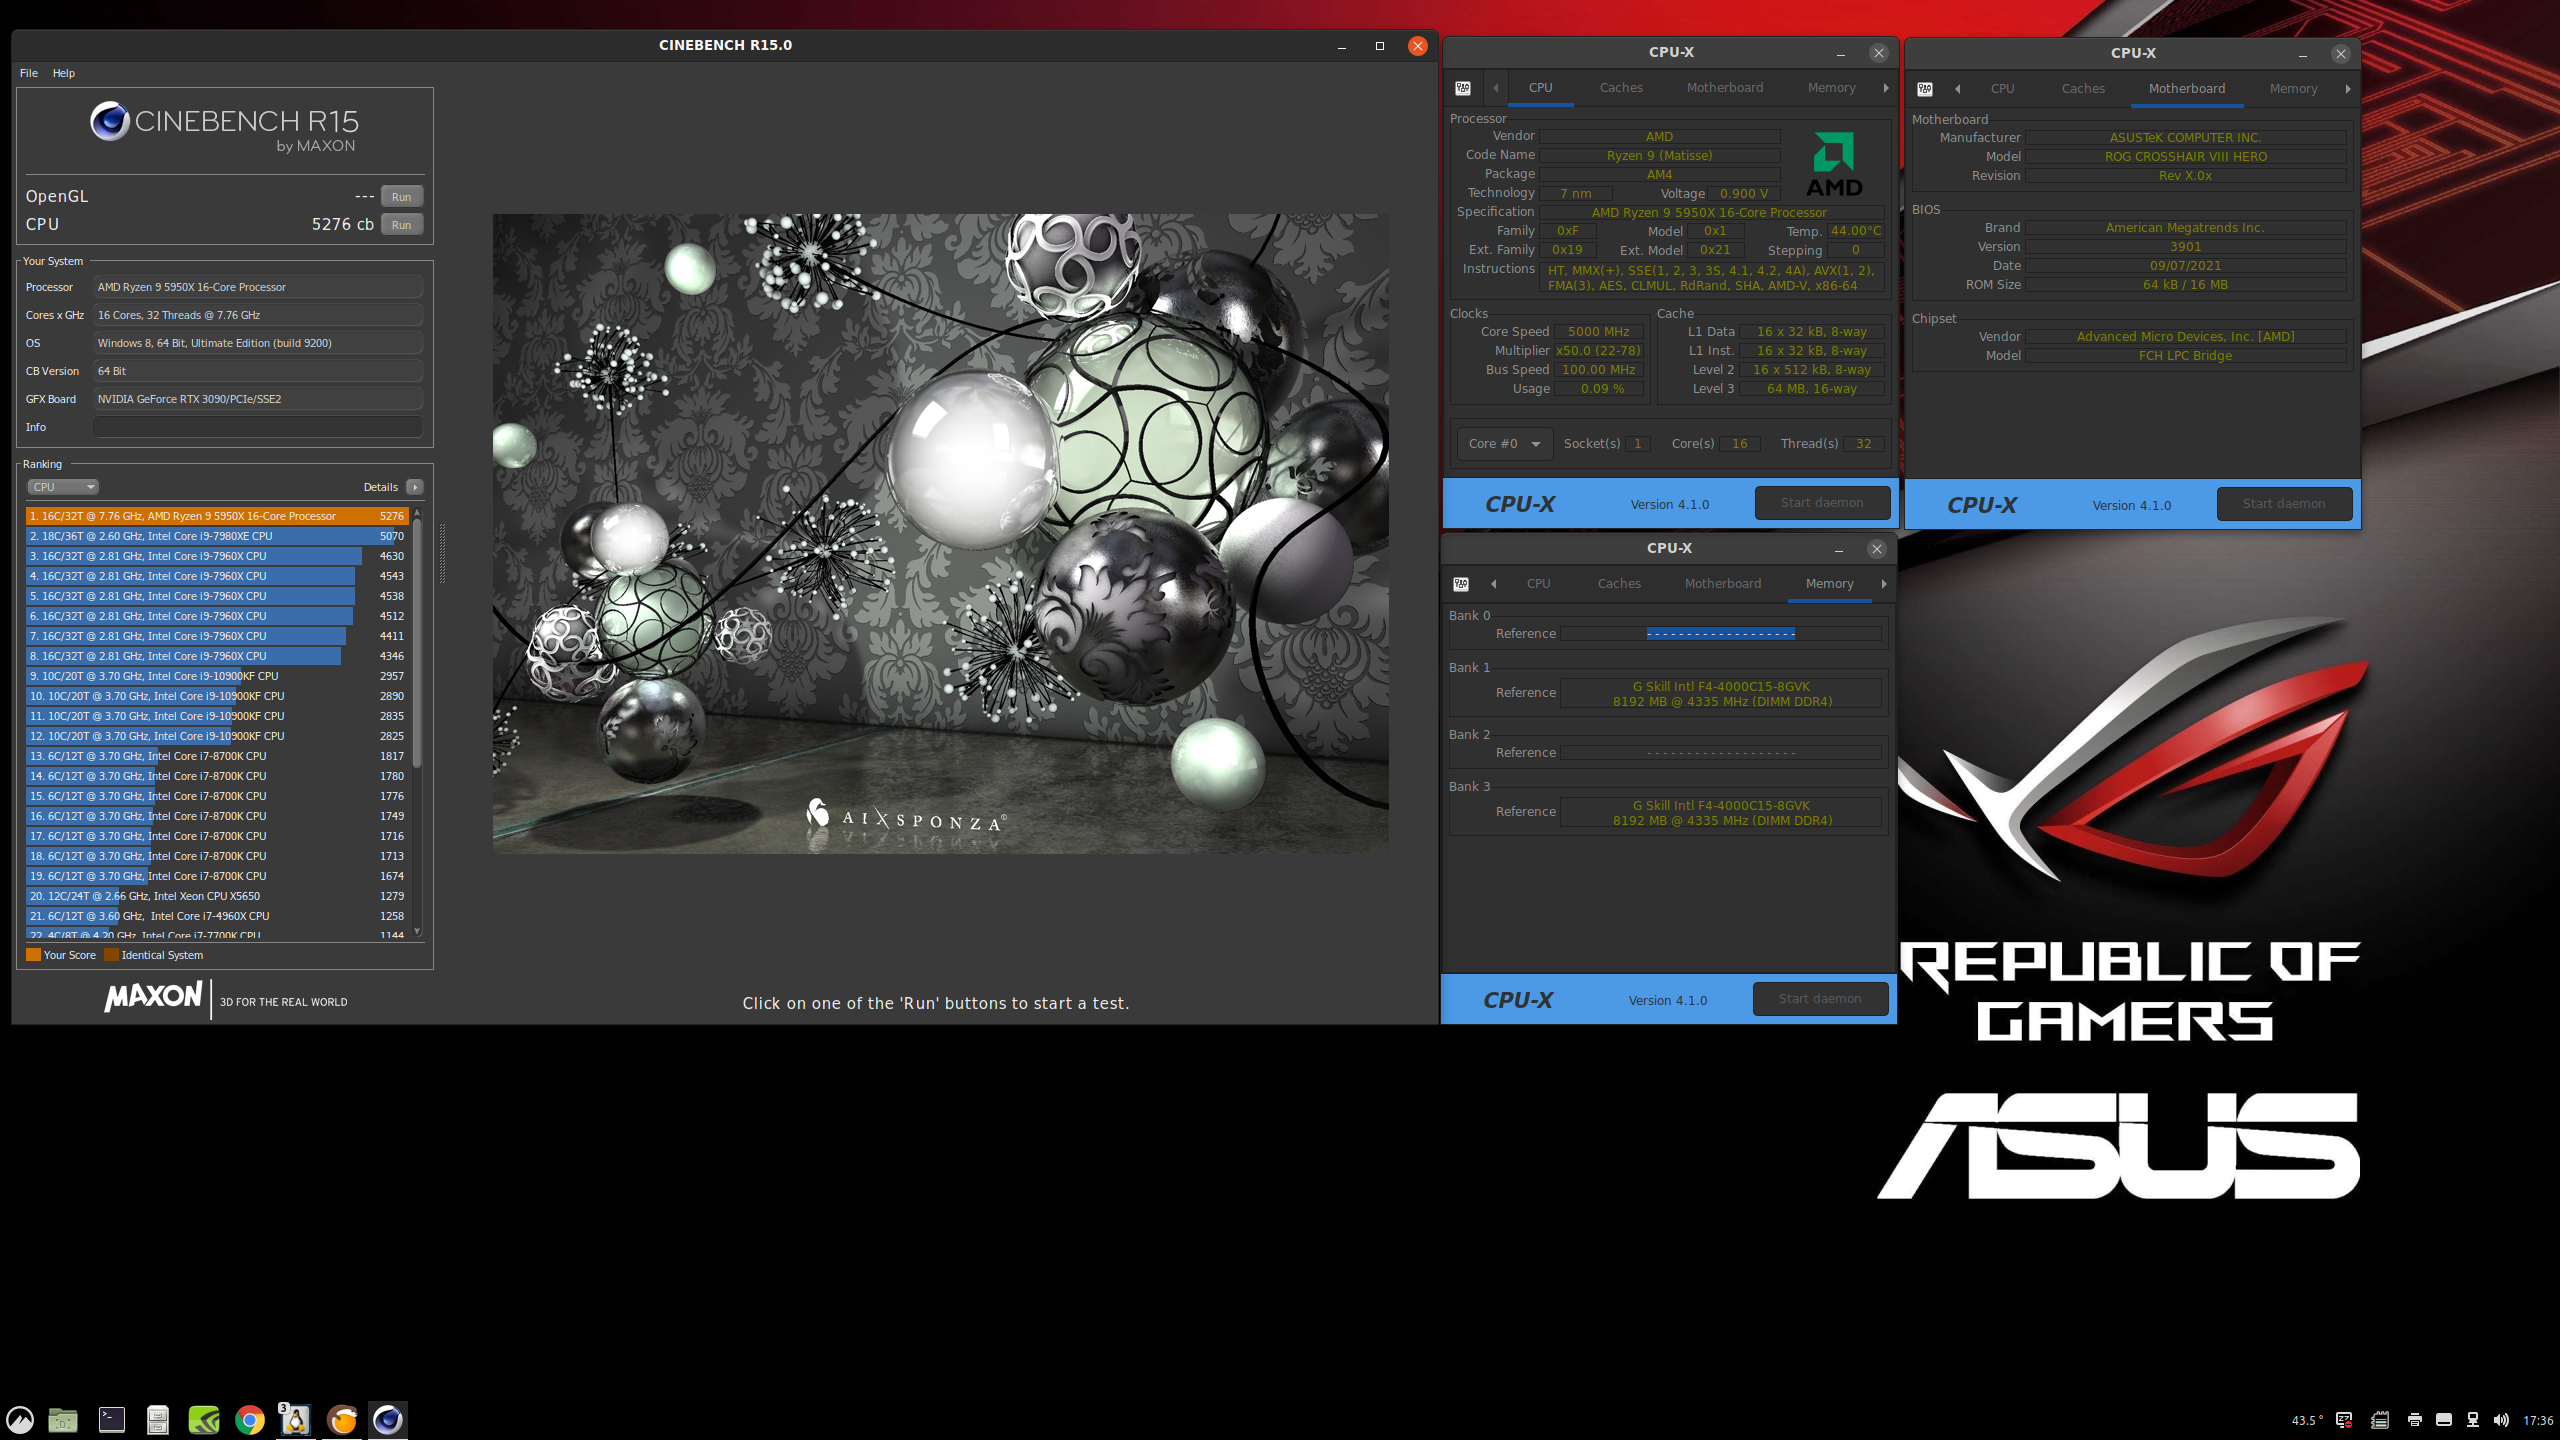Open the printer tray icon
The image size is (2560, 1440).
coord(2414,1420)
